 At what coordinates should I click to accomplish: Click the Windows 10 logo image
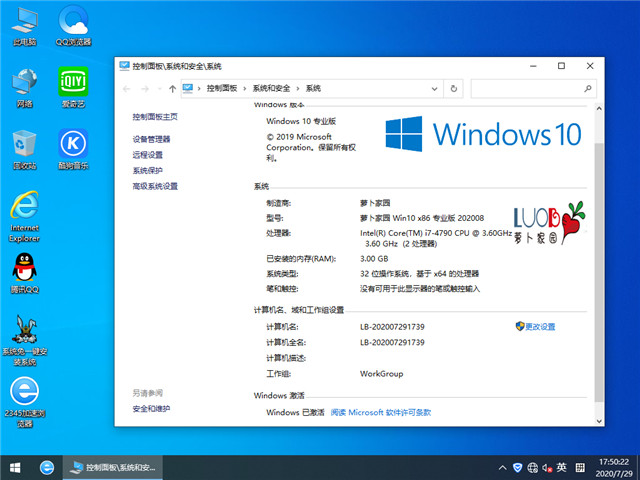point(483,134)
